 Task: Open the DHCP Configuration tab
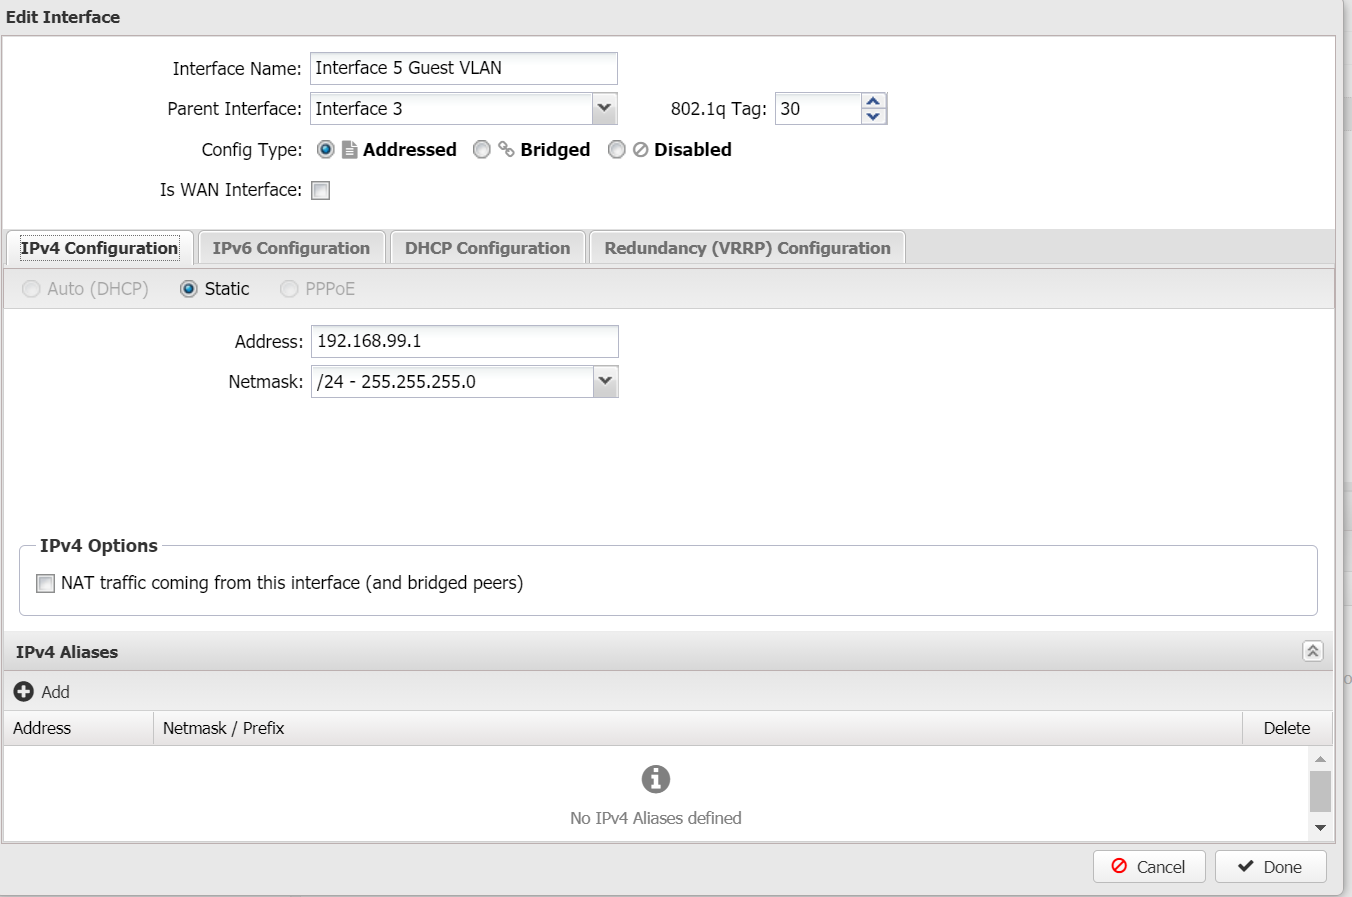(x=487, y=248)
